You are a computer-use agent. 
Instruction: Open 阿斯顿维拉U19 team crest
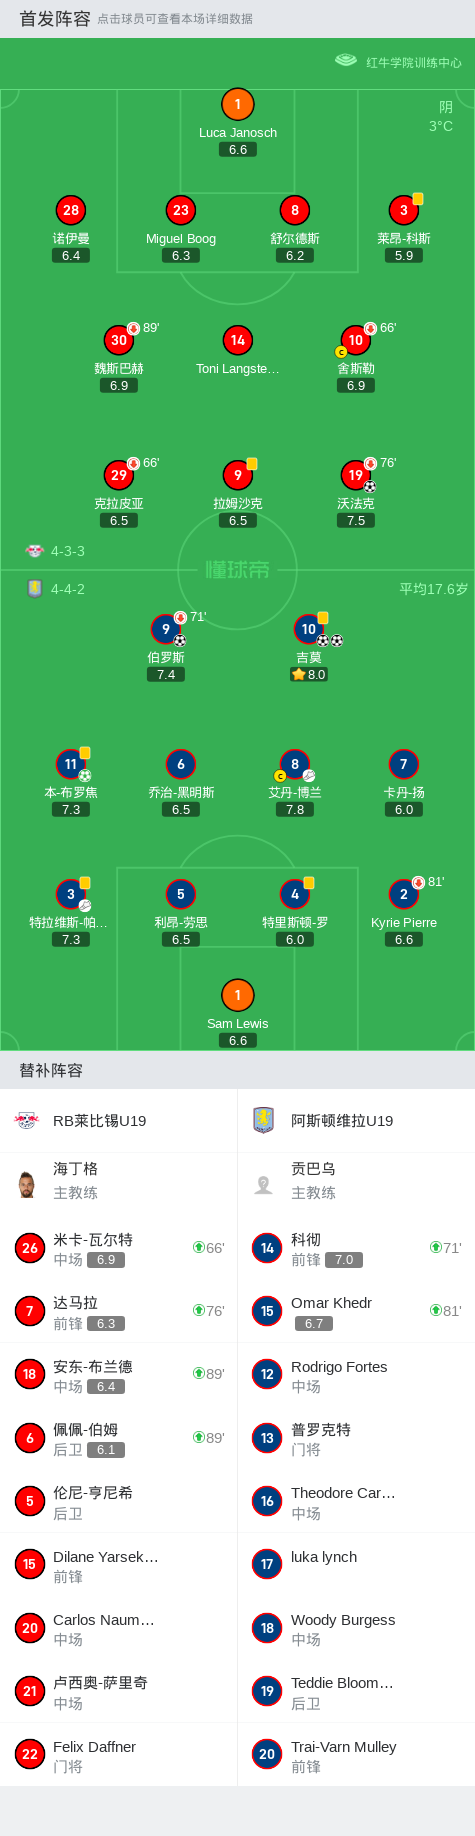(x=264, y=1120)
